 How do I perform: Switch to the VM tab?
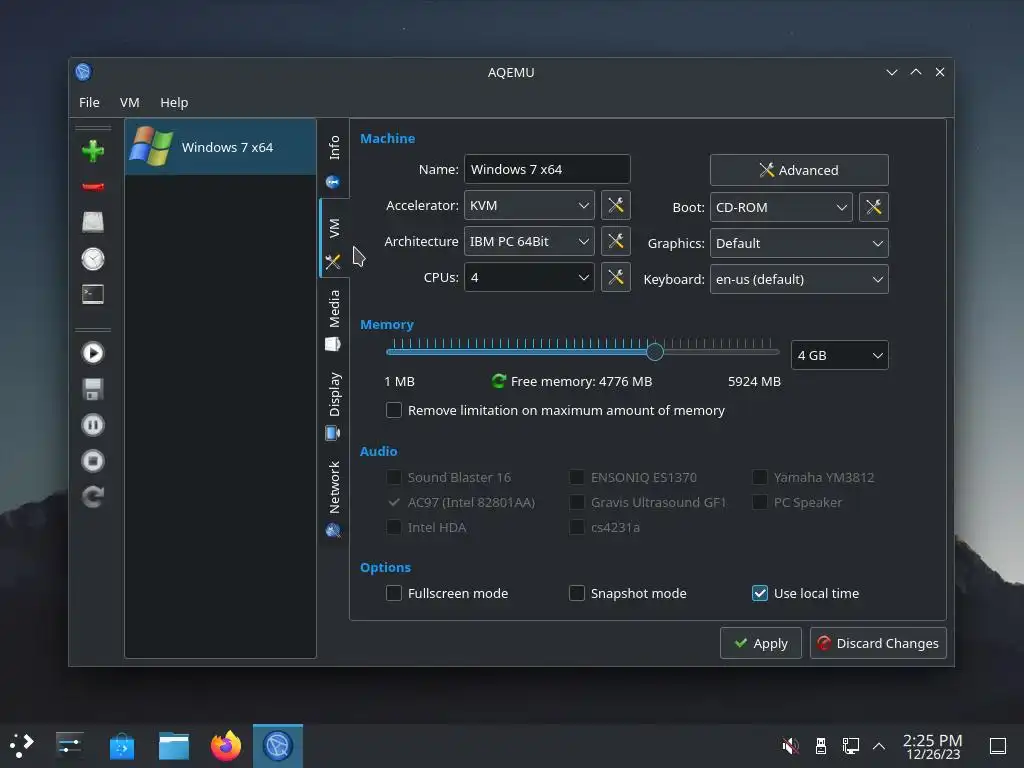pyautogui.click(x=334, y=238)
